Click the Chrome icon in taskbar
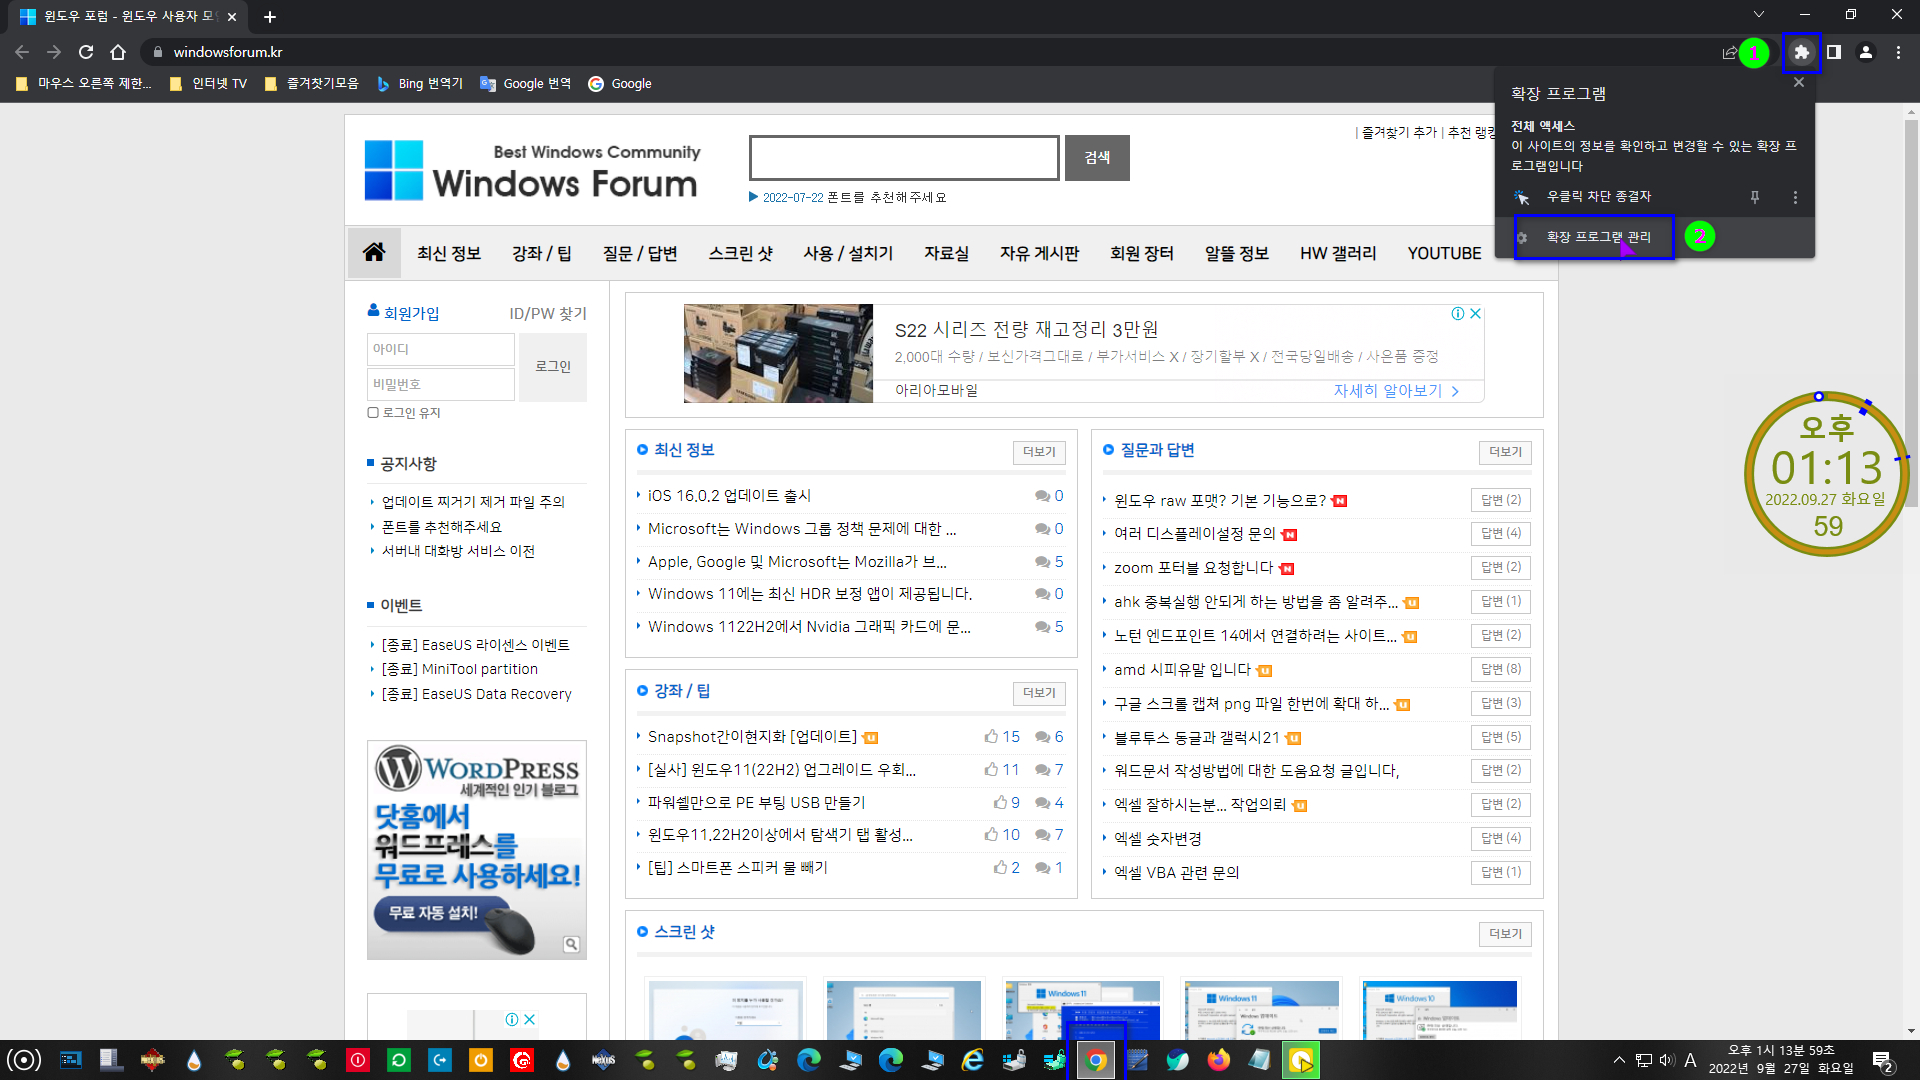This screenshot has width=1920, height=1080. pyautogui.click(x=1096, y=1060)
